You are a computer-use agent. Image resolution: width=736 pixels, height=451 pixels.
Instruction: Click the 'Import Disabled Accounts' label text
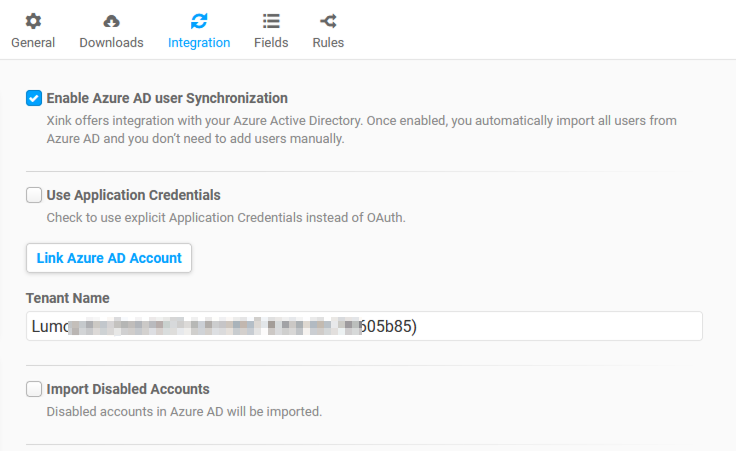click(x=128, y=389)
